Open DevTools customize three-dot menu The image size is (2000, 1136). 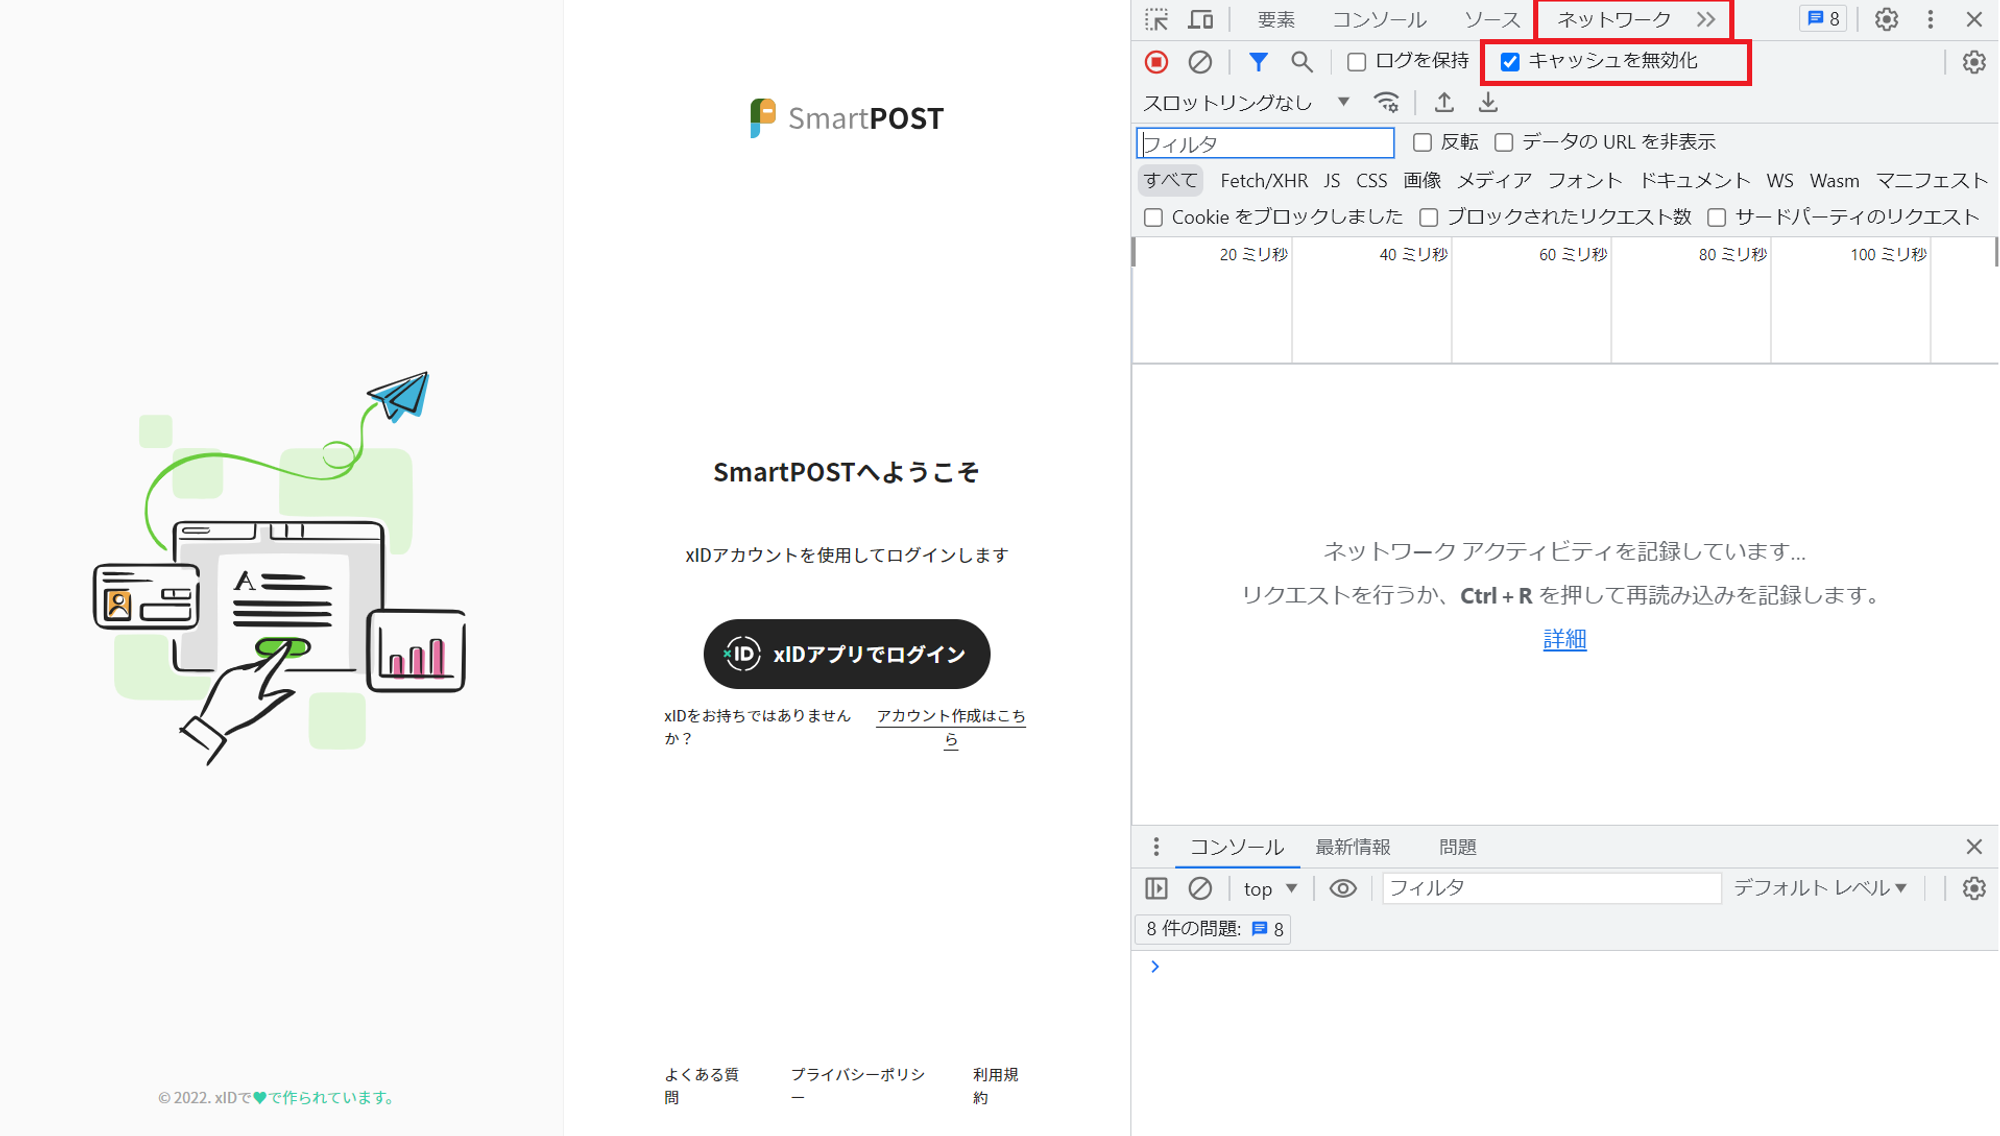[x=1930, y=19]
